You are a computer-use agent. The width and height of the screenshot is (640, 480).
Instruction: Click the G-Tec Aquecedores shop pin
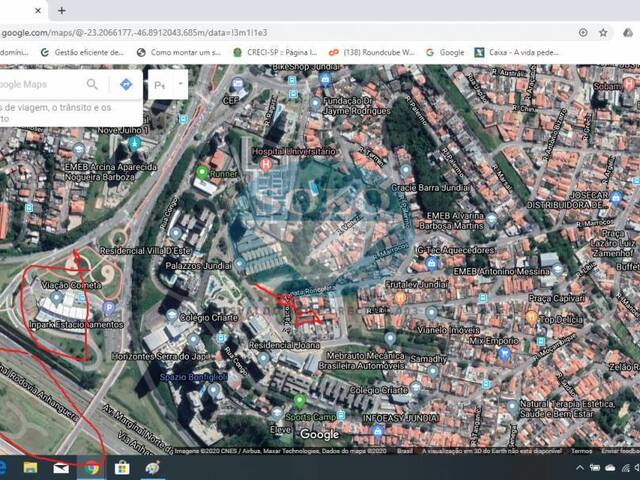click(x=432, y=263)
